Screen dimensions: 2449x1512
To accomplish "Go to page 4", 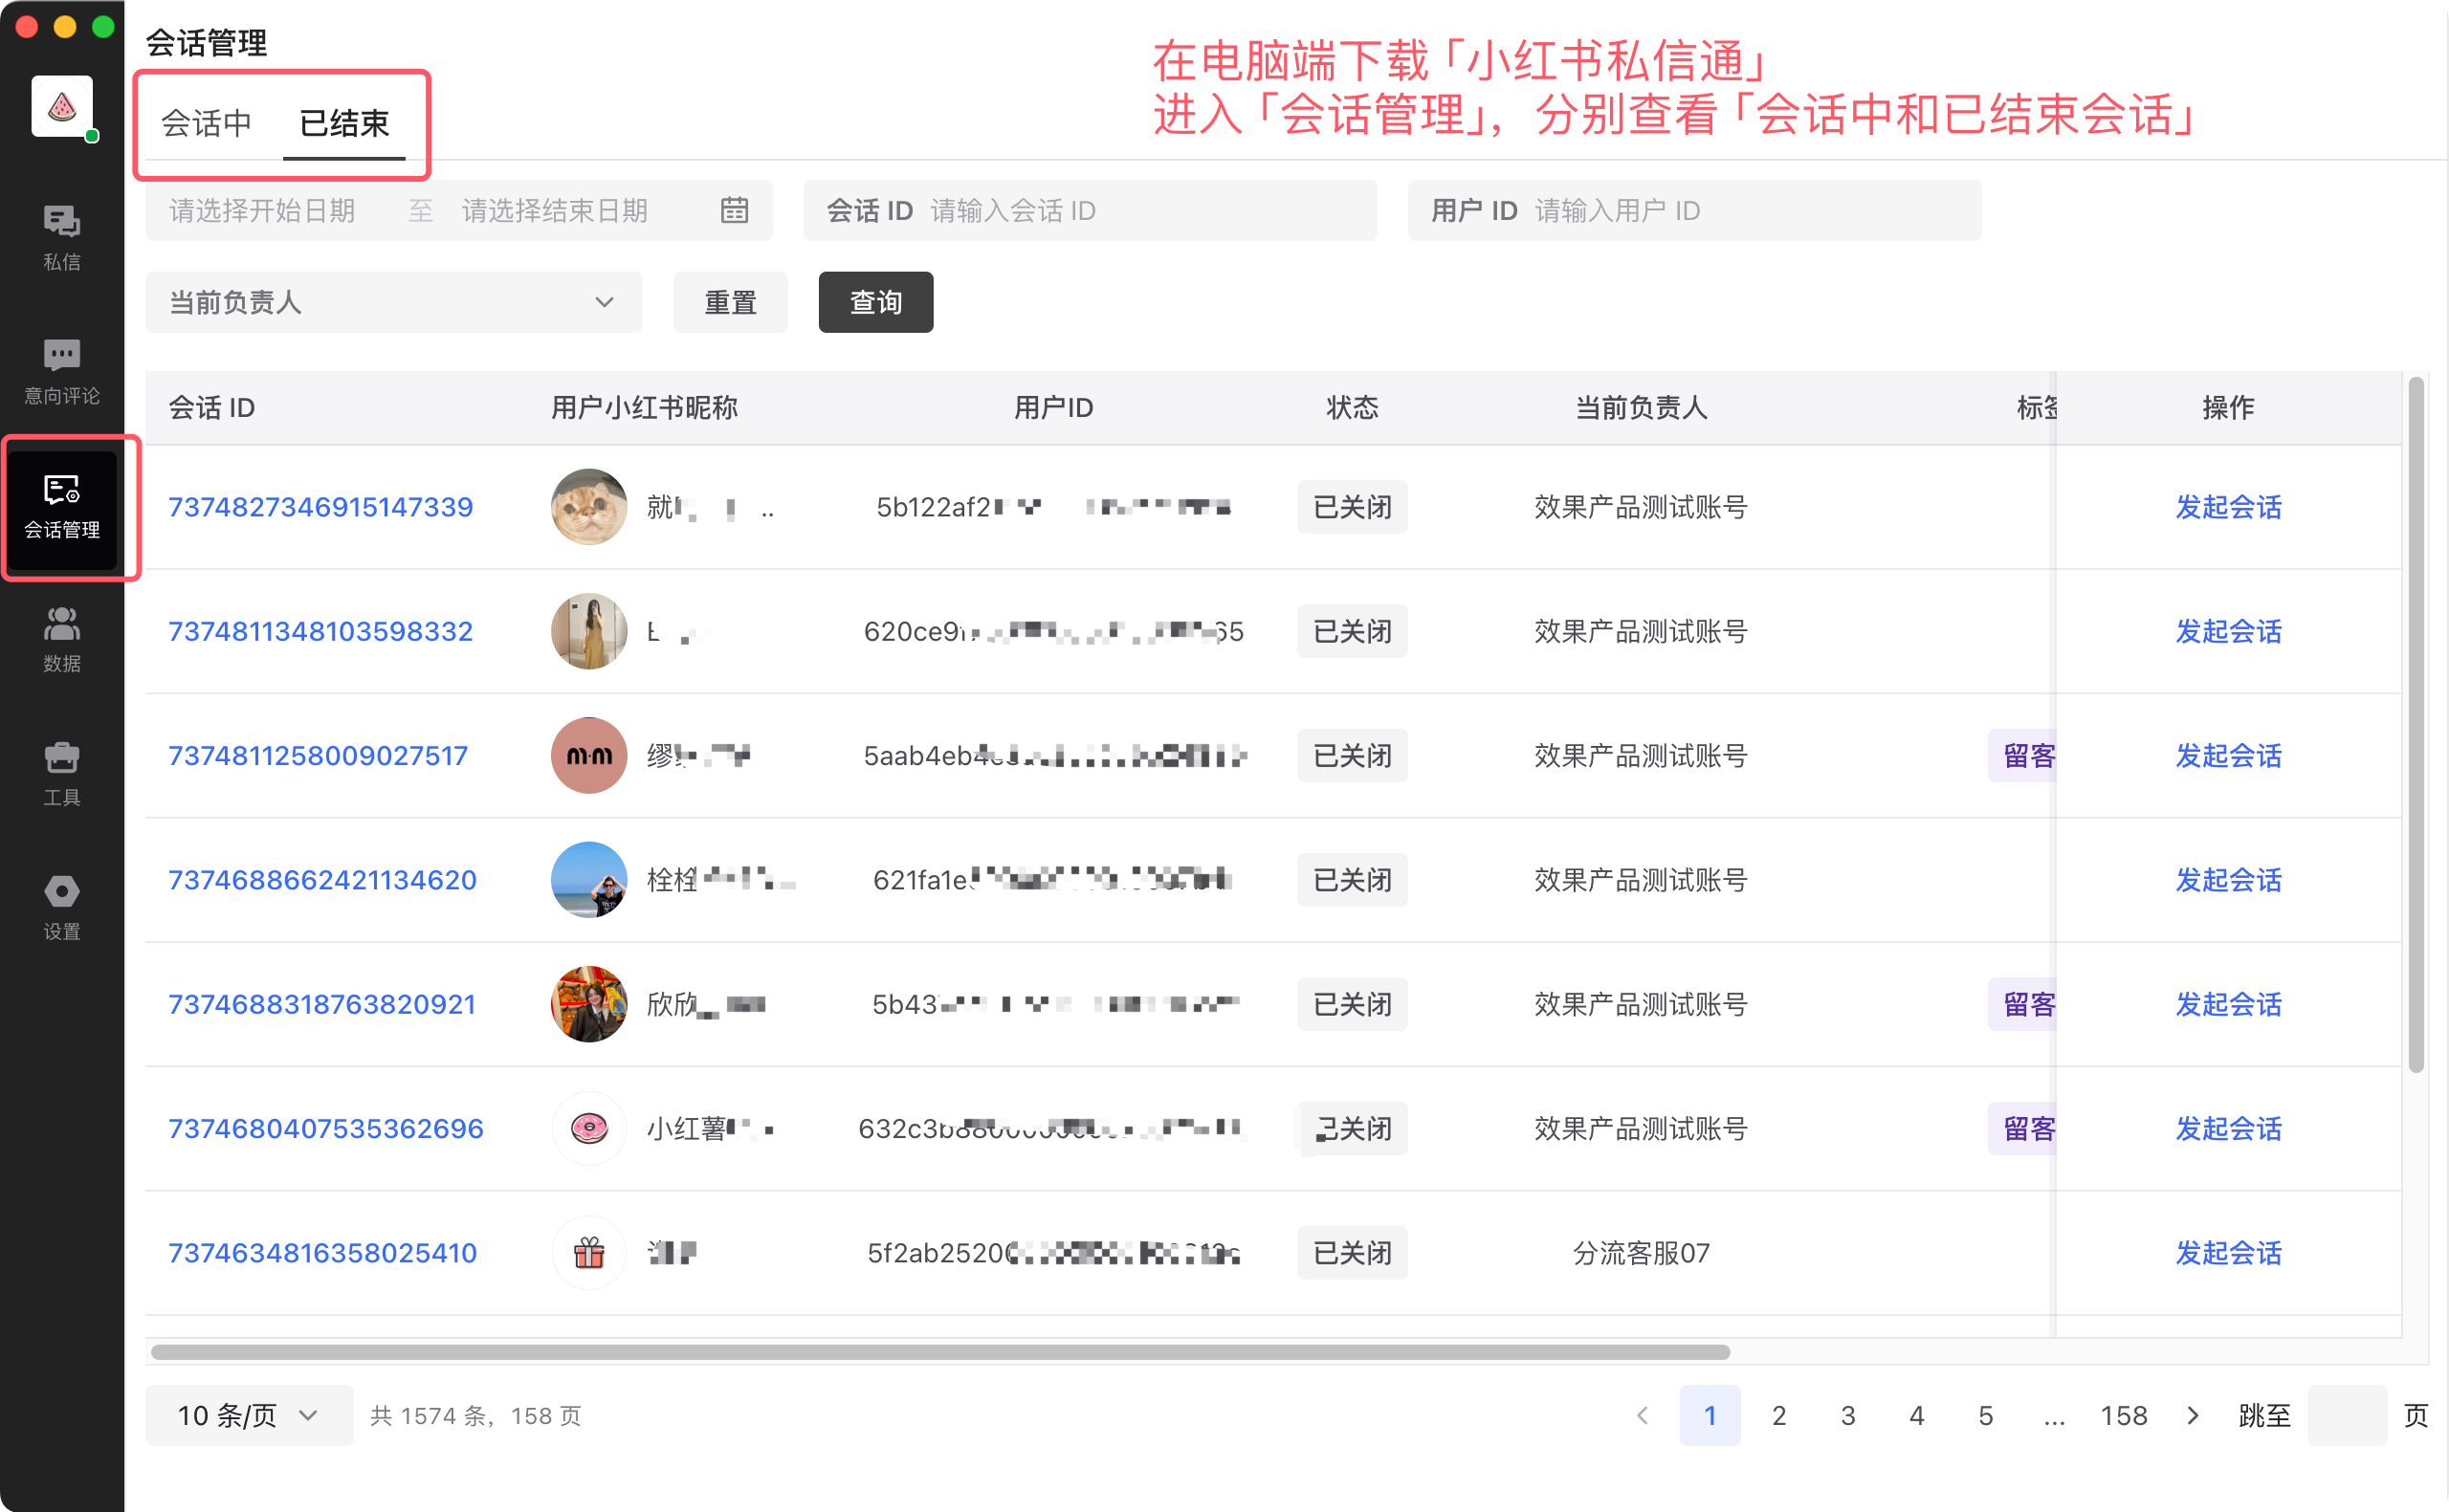I will tap(1916, 1415).
